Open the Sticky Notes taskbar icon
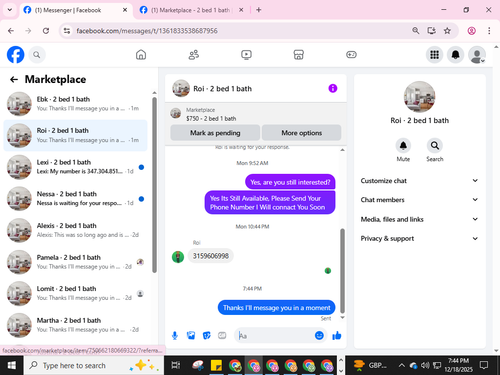500x375 pixels. pyautogui.click(x=216, y=365)
